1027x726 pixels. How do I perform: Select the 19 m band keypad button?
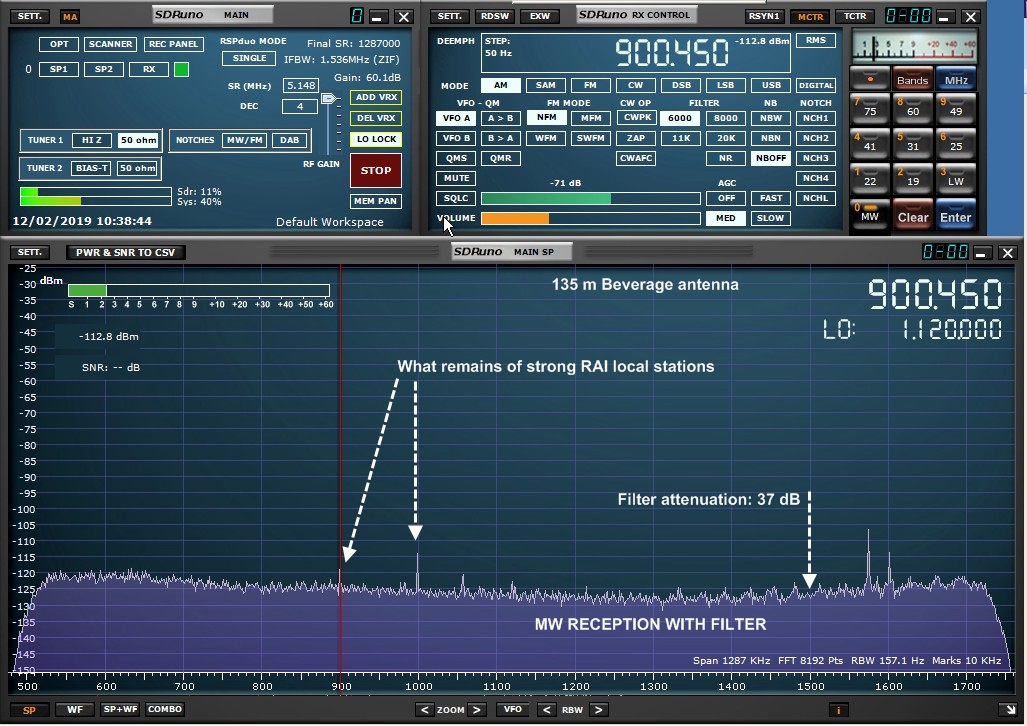pyautogui.click(x=912, y=178)
